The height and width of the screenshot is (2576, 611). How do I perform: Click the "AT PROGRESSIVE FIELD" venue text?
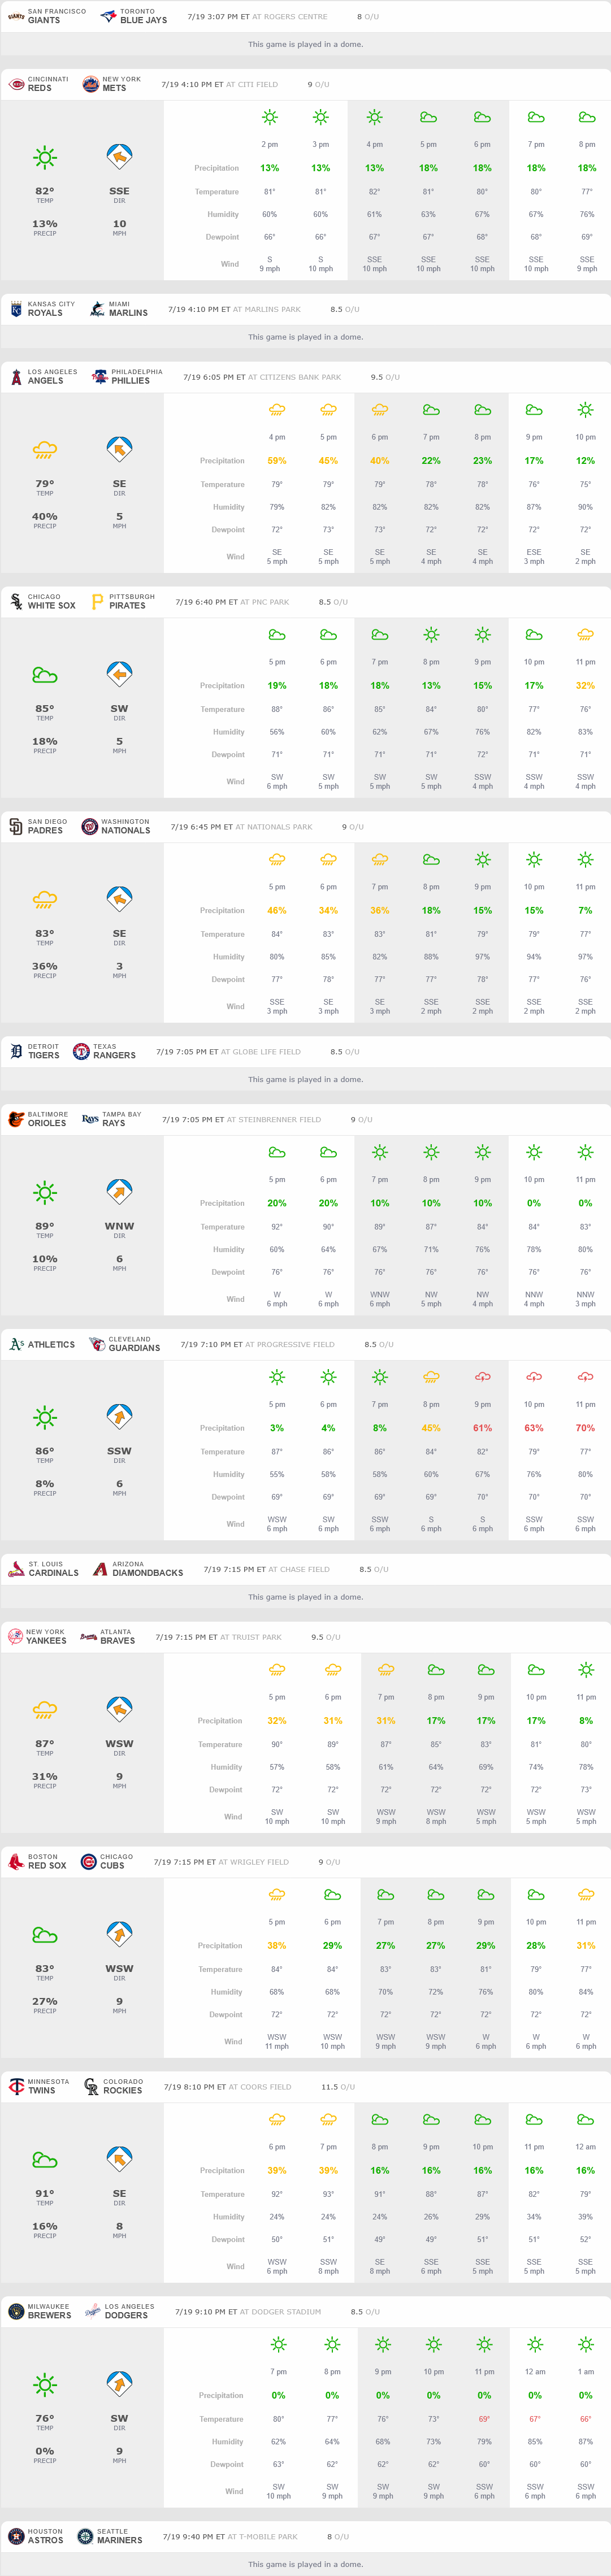coord(290,1345)
